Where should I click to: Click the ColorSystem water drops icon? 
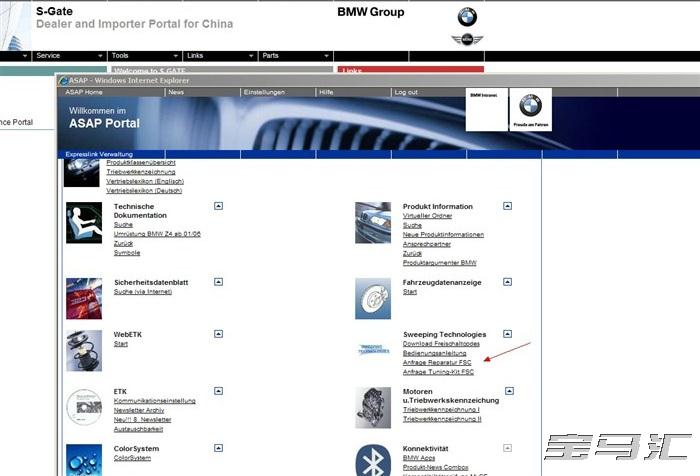tap(84, 460)
